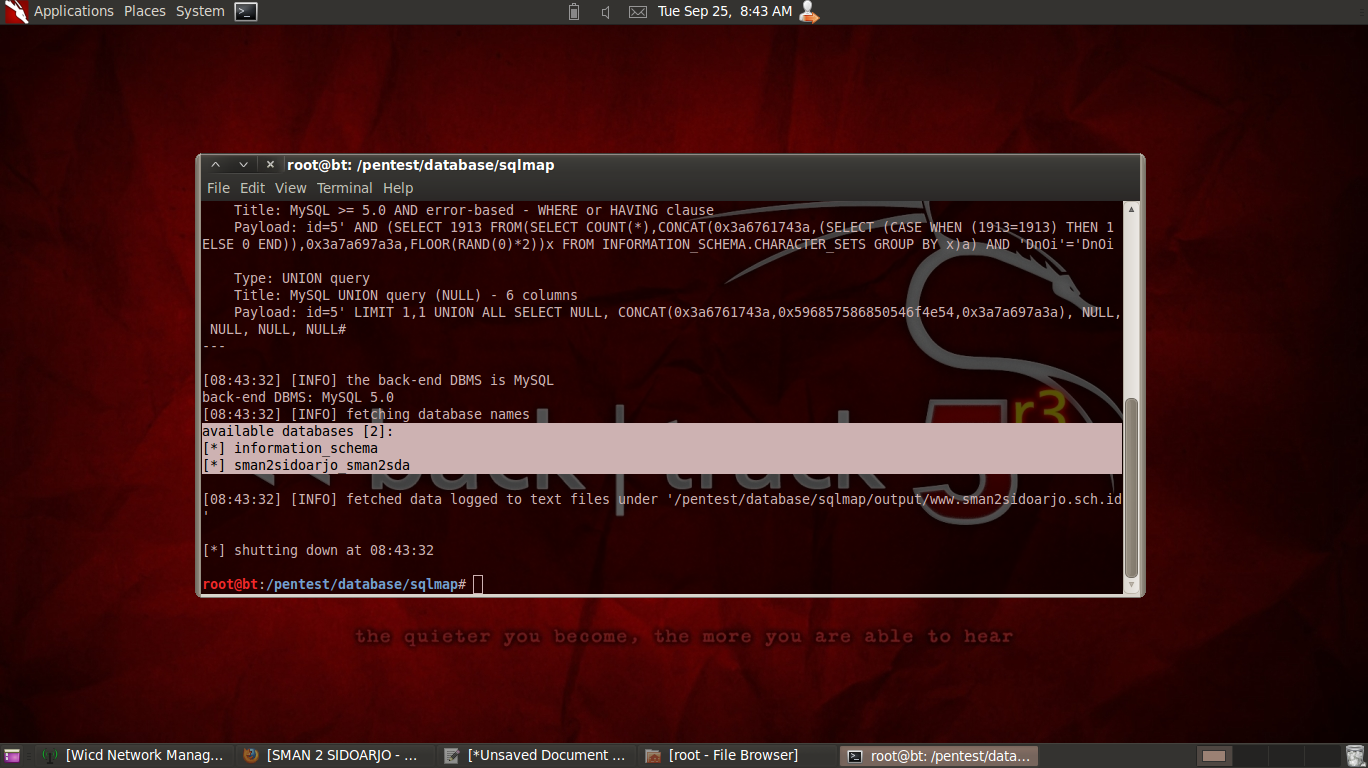Switch to Wicd Network Manager window
The image size is (1368, 768).
point(134,756)
